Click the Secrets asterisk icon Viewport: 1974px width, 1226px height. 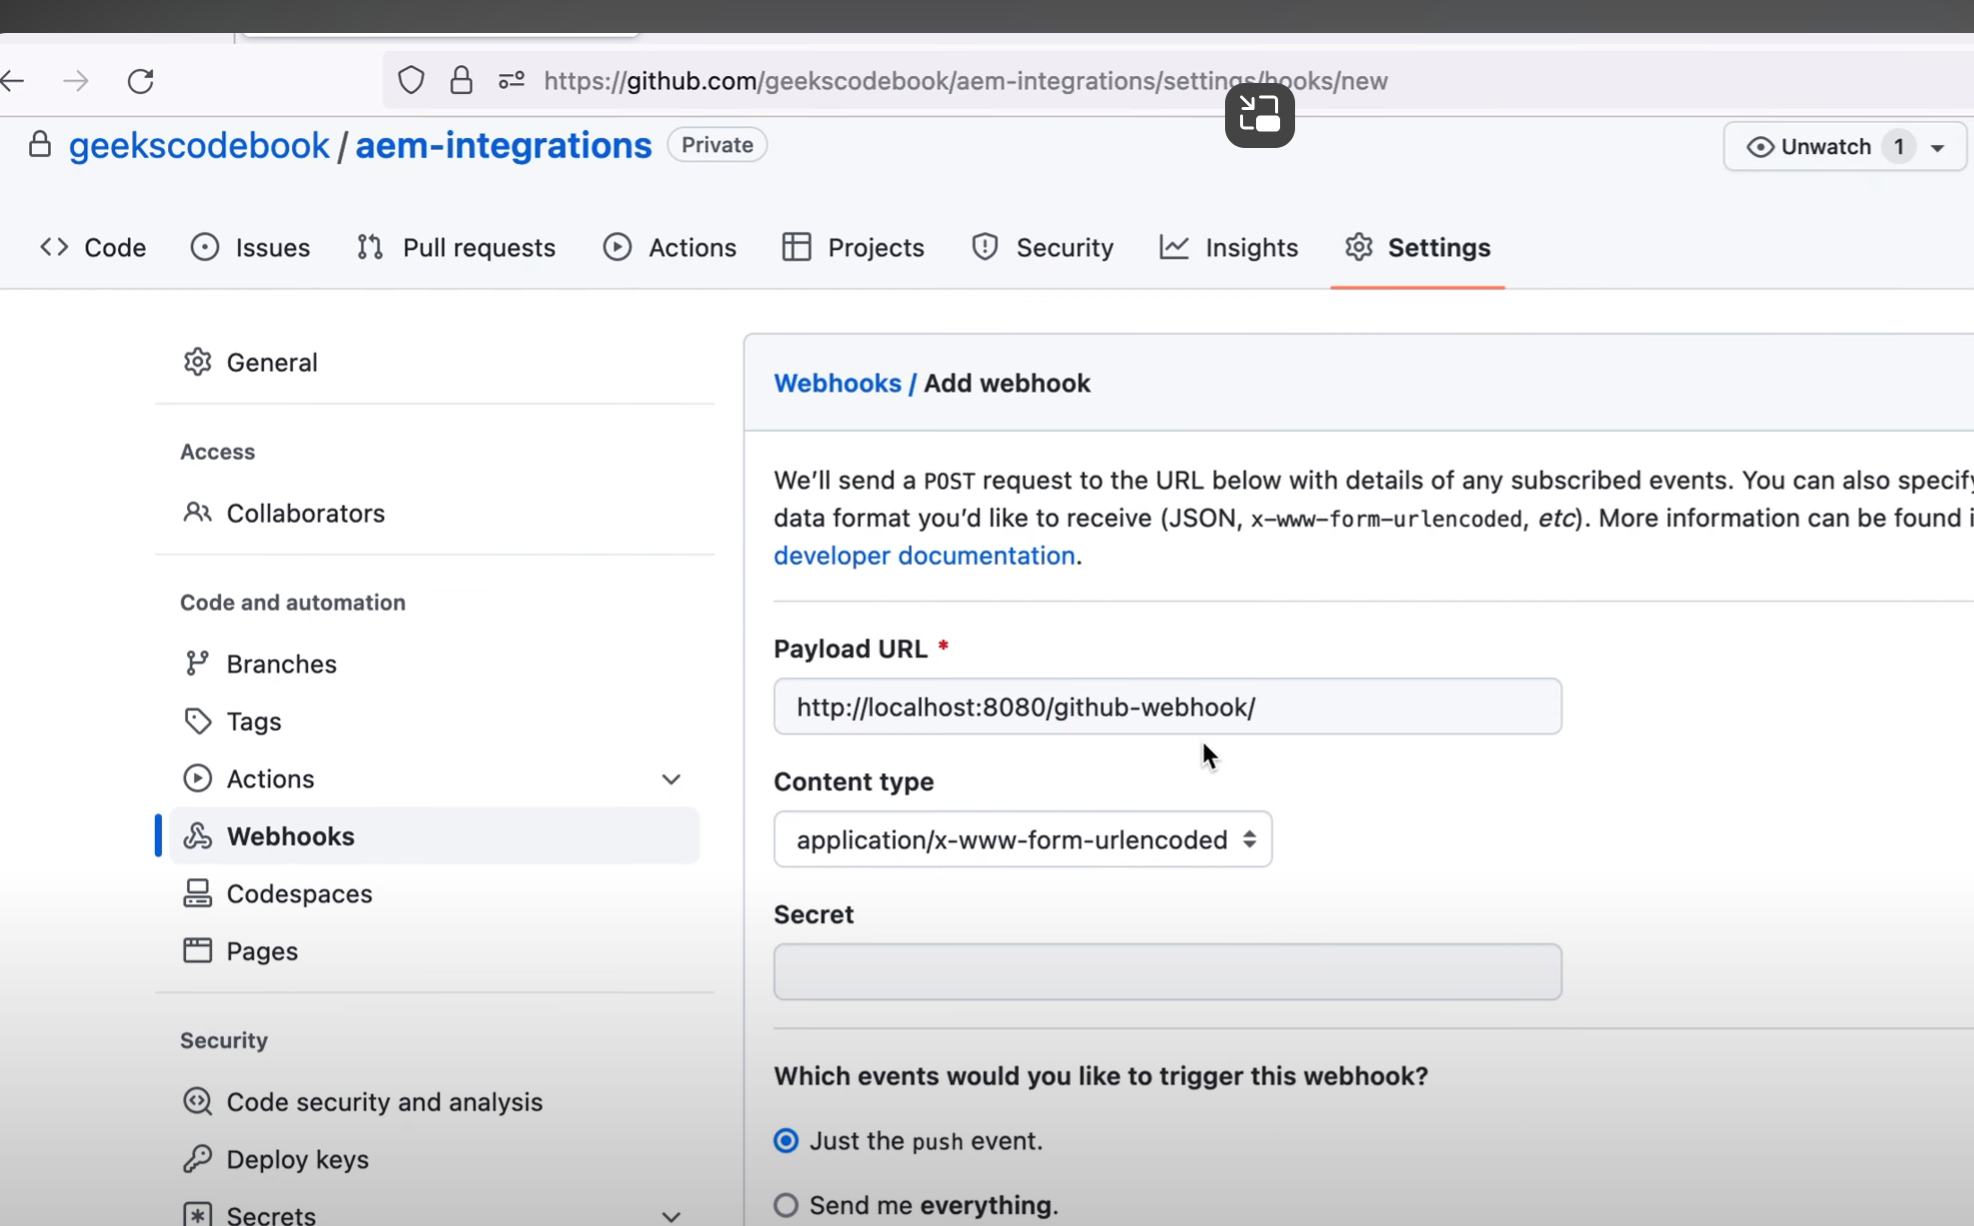(198, 1214)
